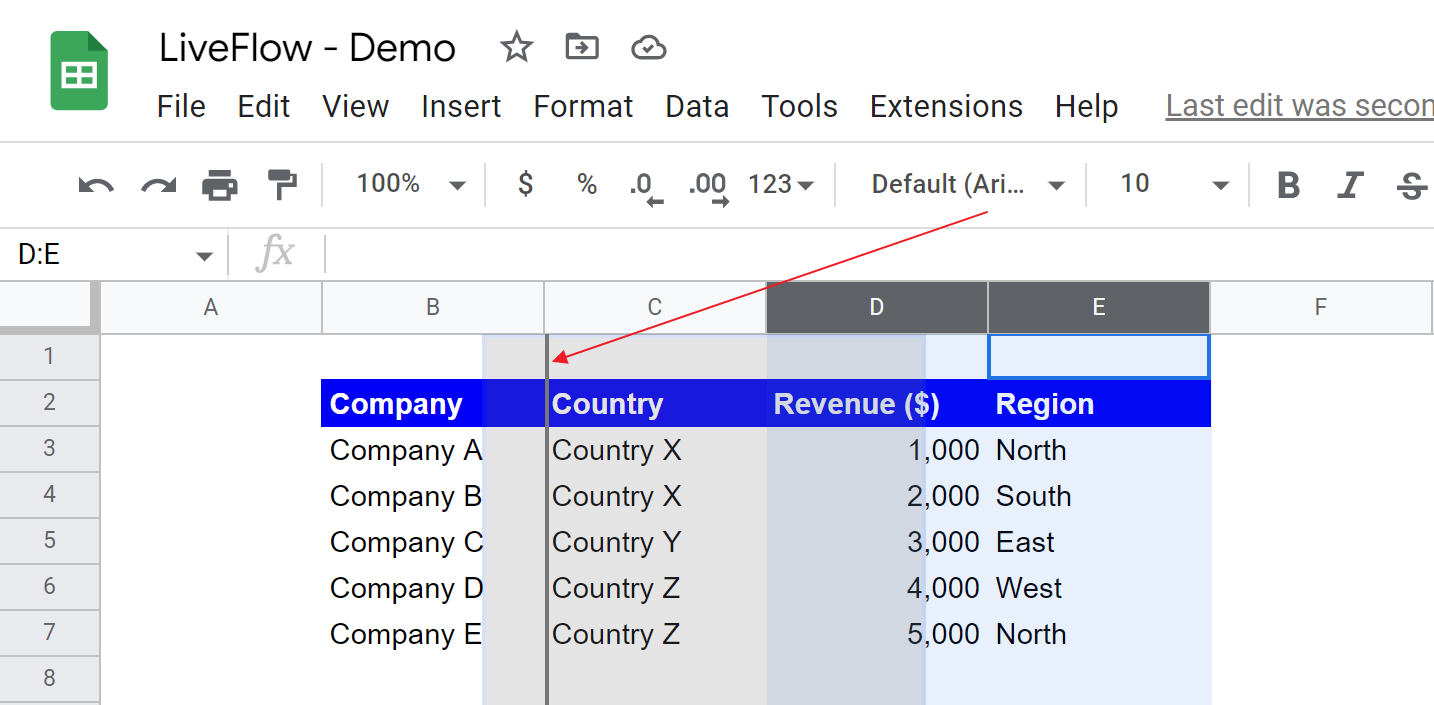Click the cloud saved status indicator
Screen dimensions: 1434x705
point(648,47)
